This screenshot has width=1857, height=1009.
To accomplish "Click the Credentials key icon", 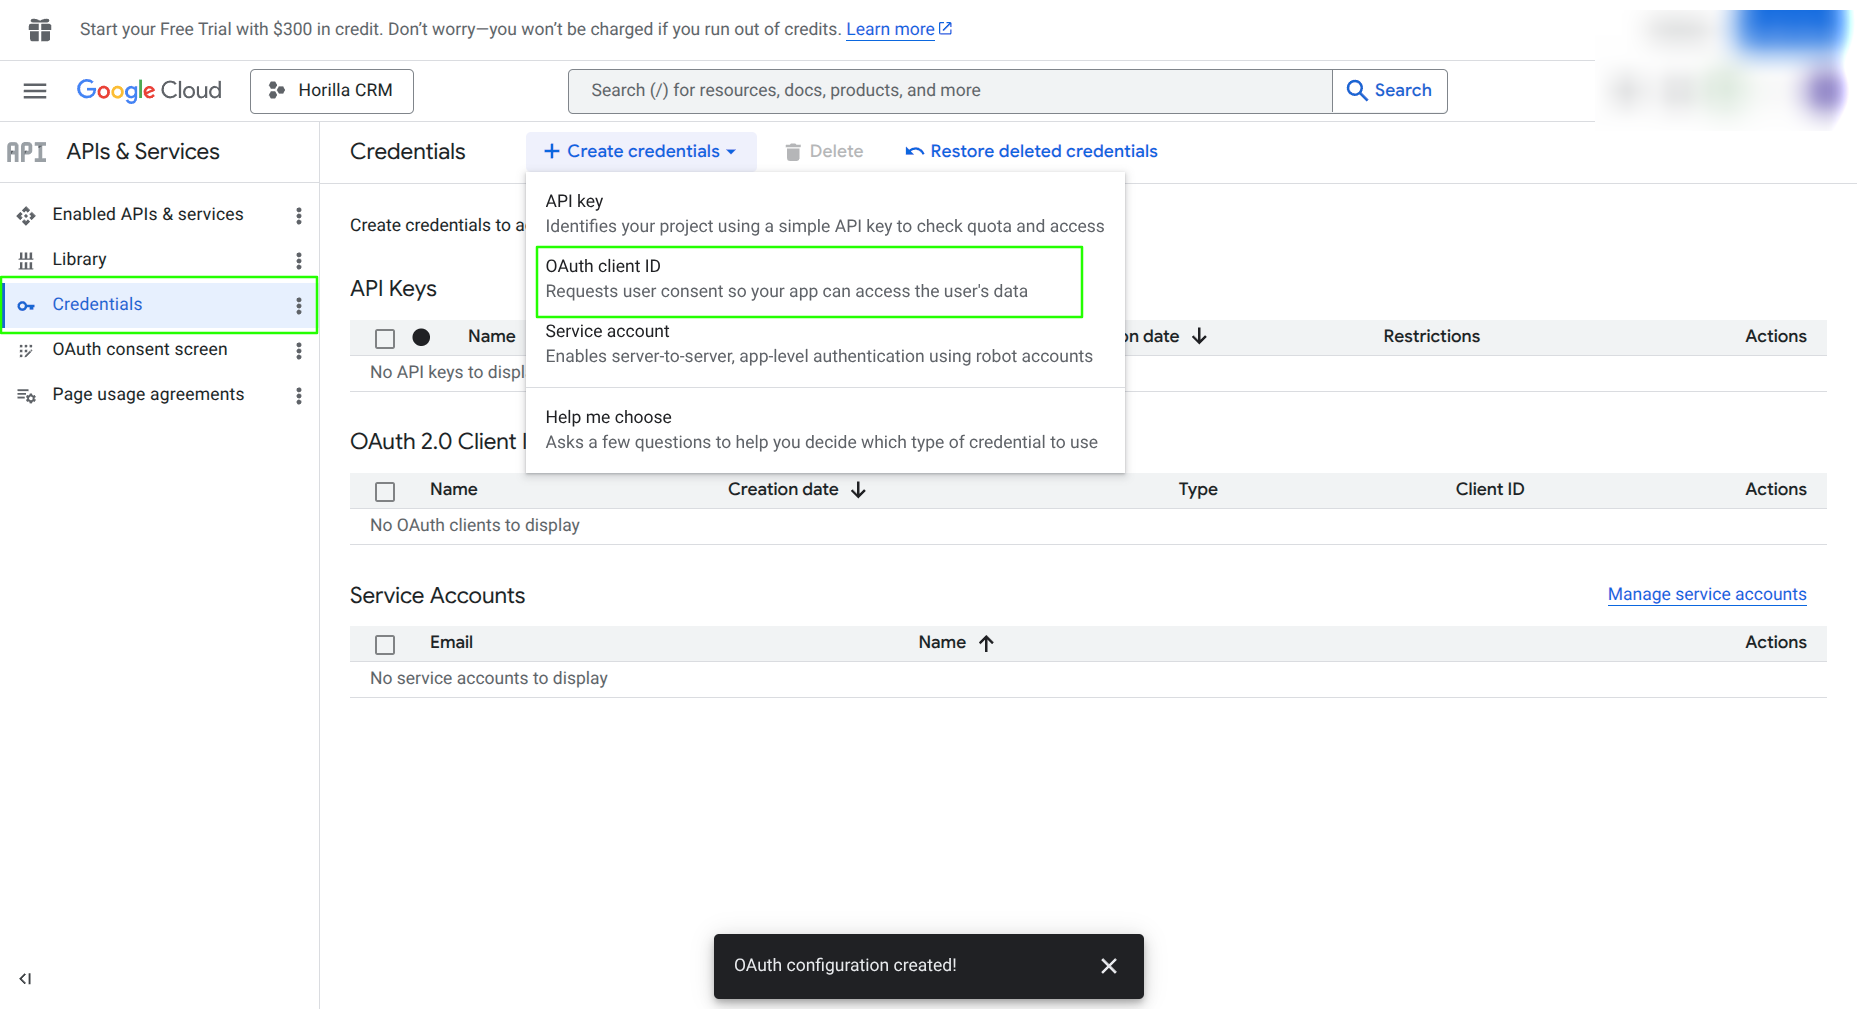I will (26, 306).
